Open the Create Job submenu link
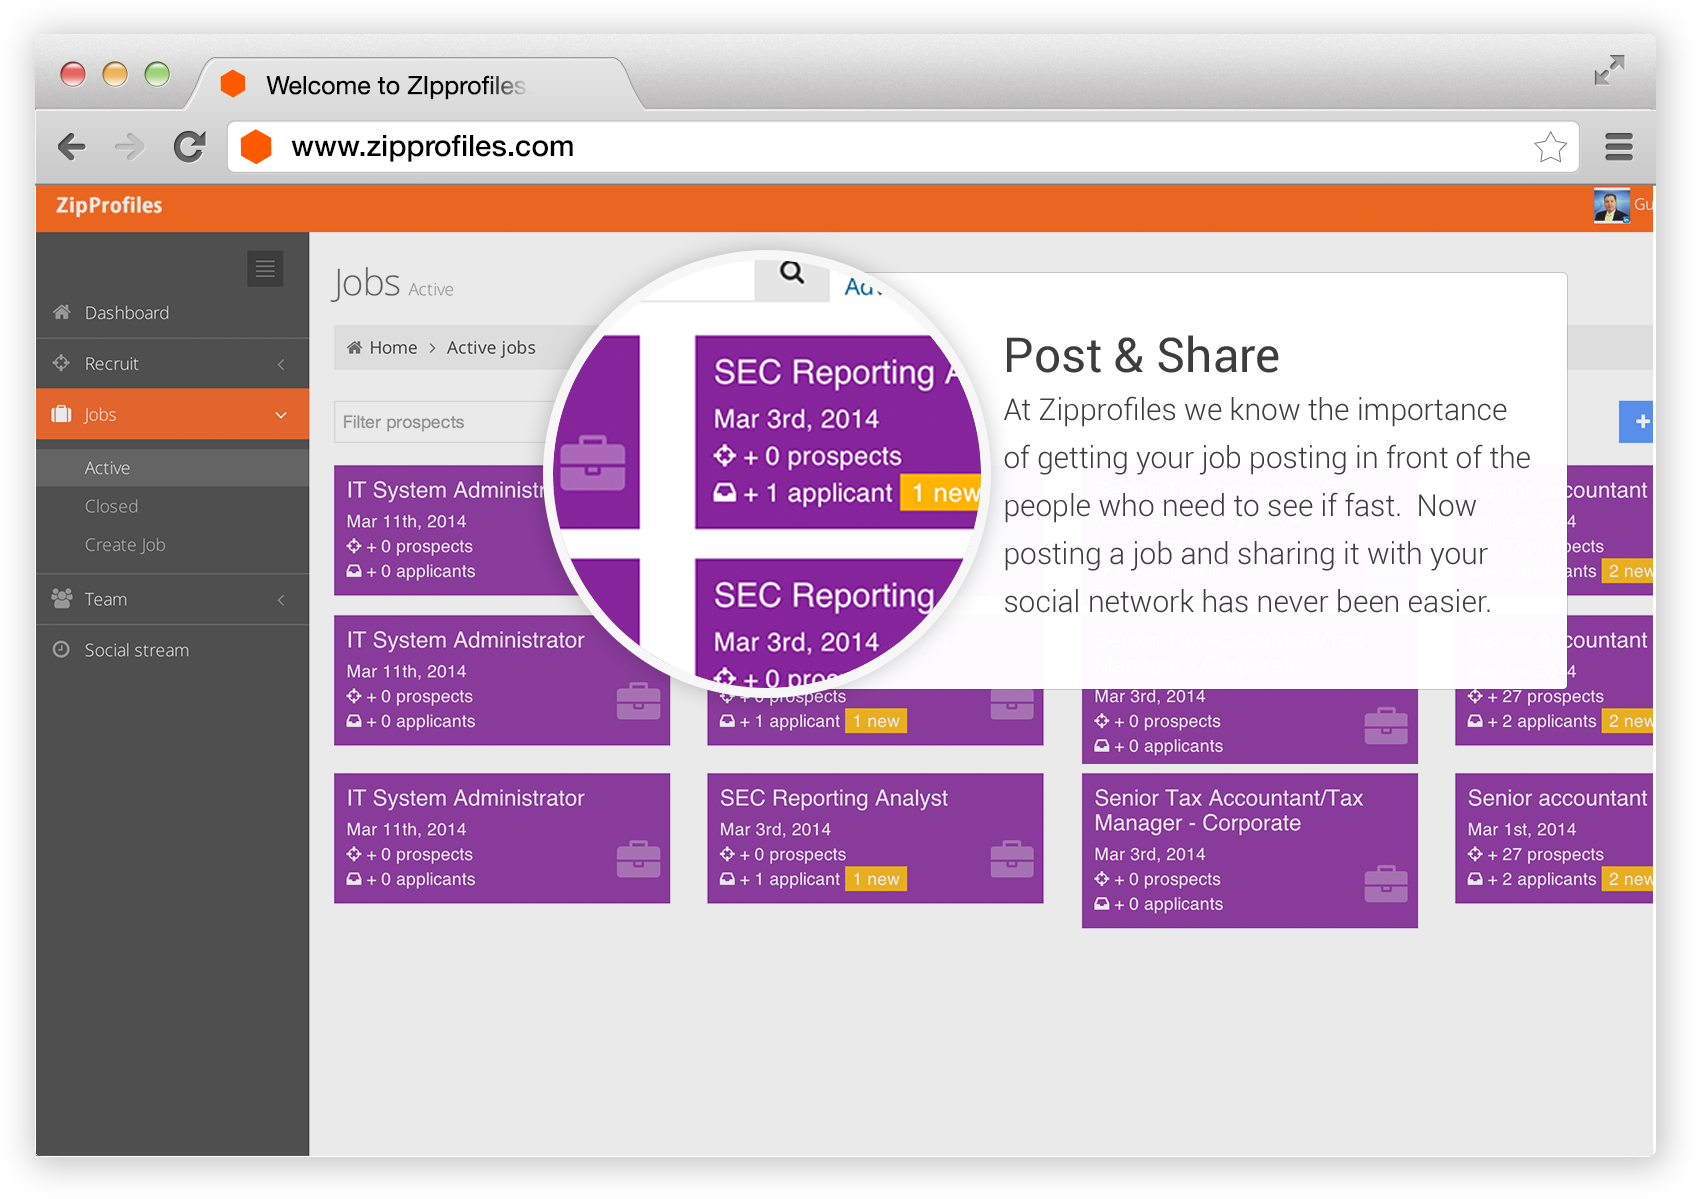 (125, 545)
